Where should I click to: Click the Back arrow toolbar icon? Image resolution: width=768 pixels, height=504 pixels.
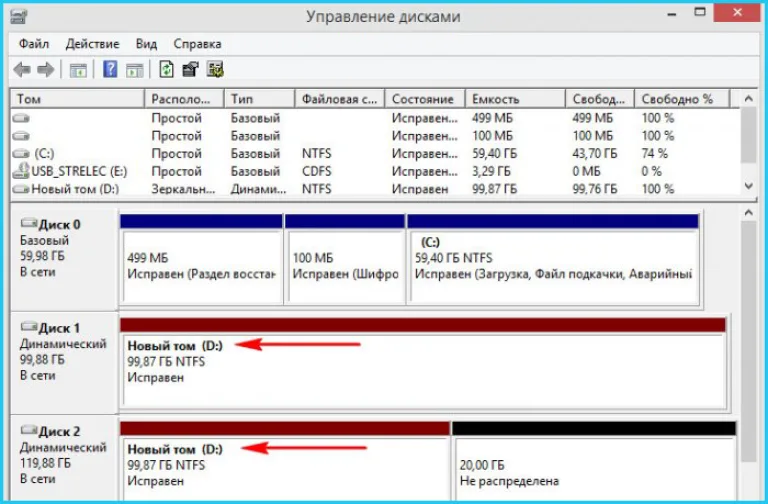22,70
